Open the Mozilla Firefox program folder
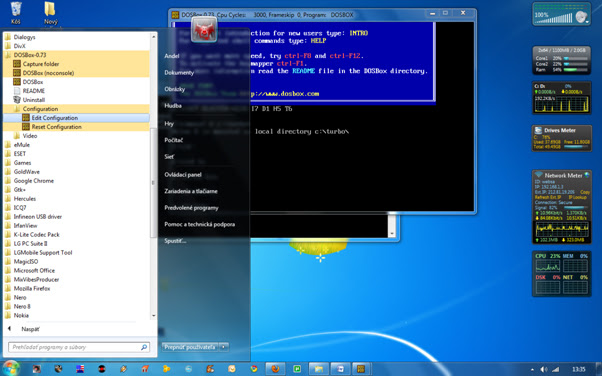 76,288
